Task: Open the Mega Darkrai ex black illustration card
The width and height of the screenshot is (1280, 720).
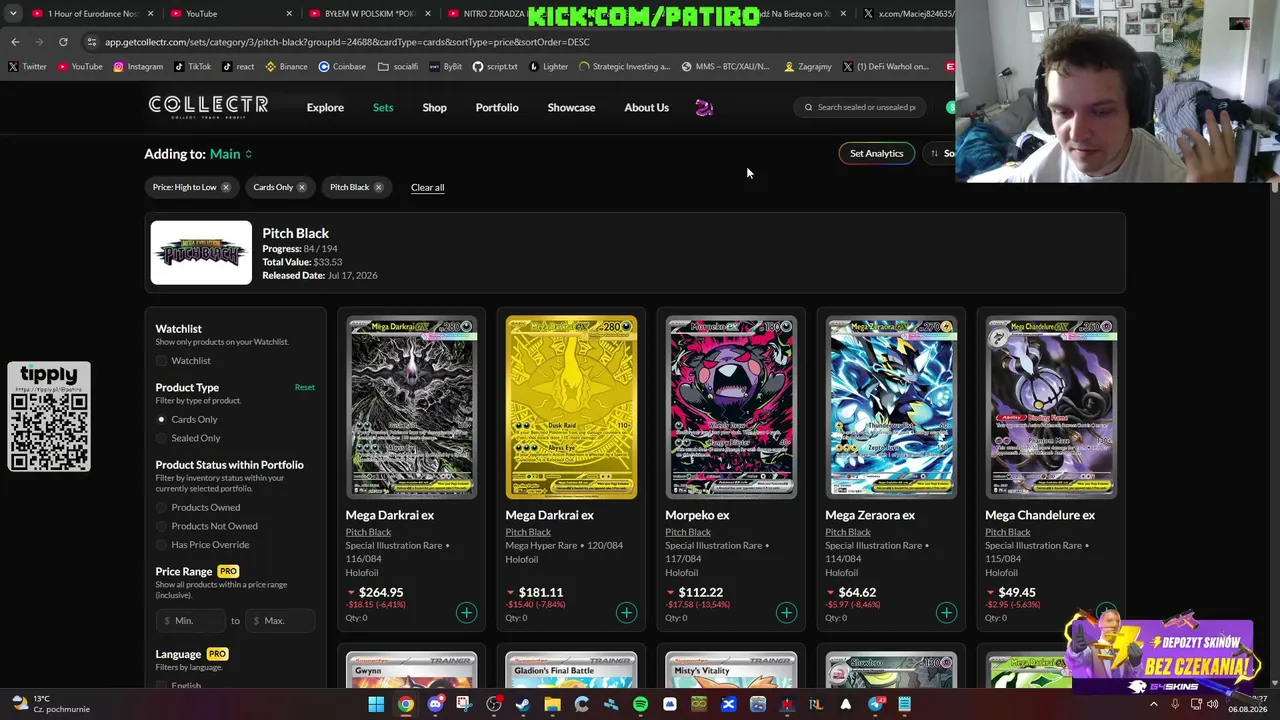Action: 411,407
